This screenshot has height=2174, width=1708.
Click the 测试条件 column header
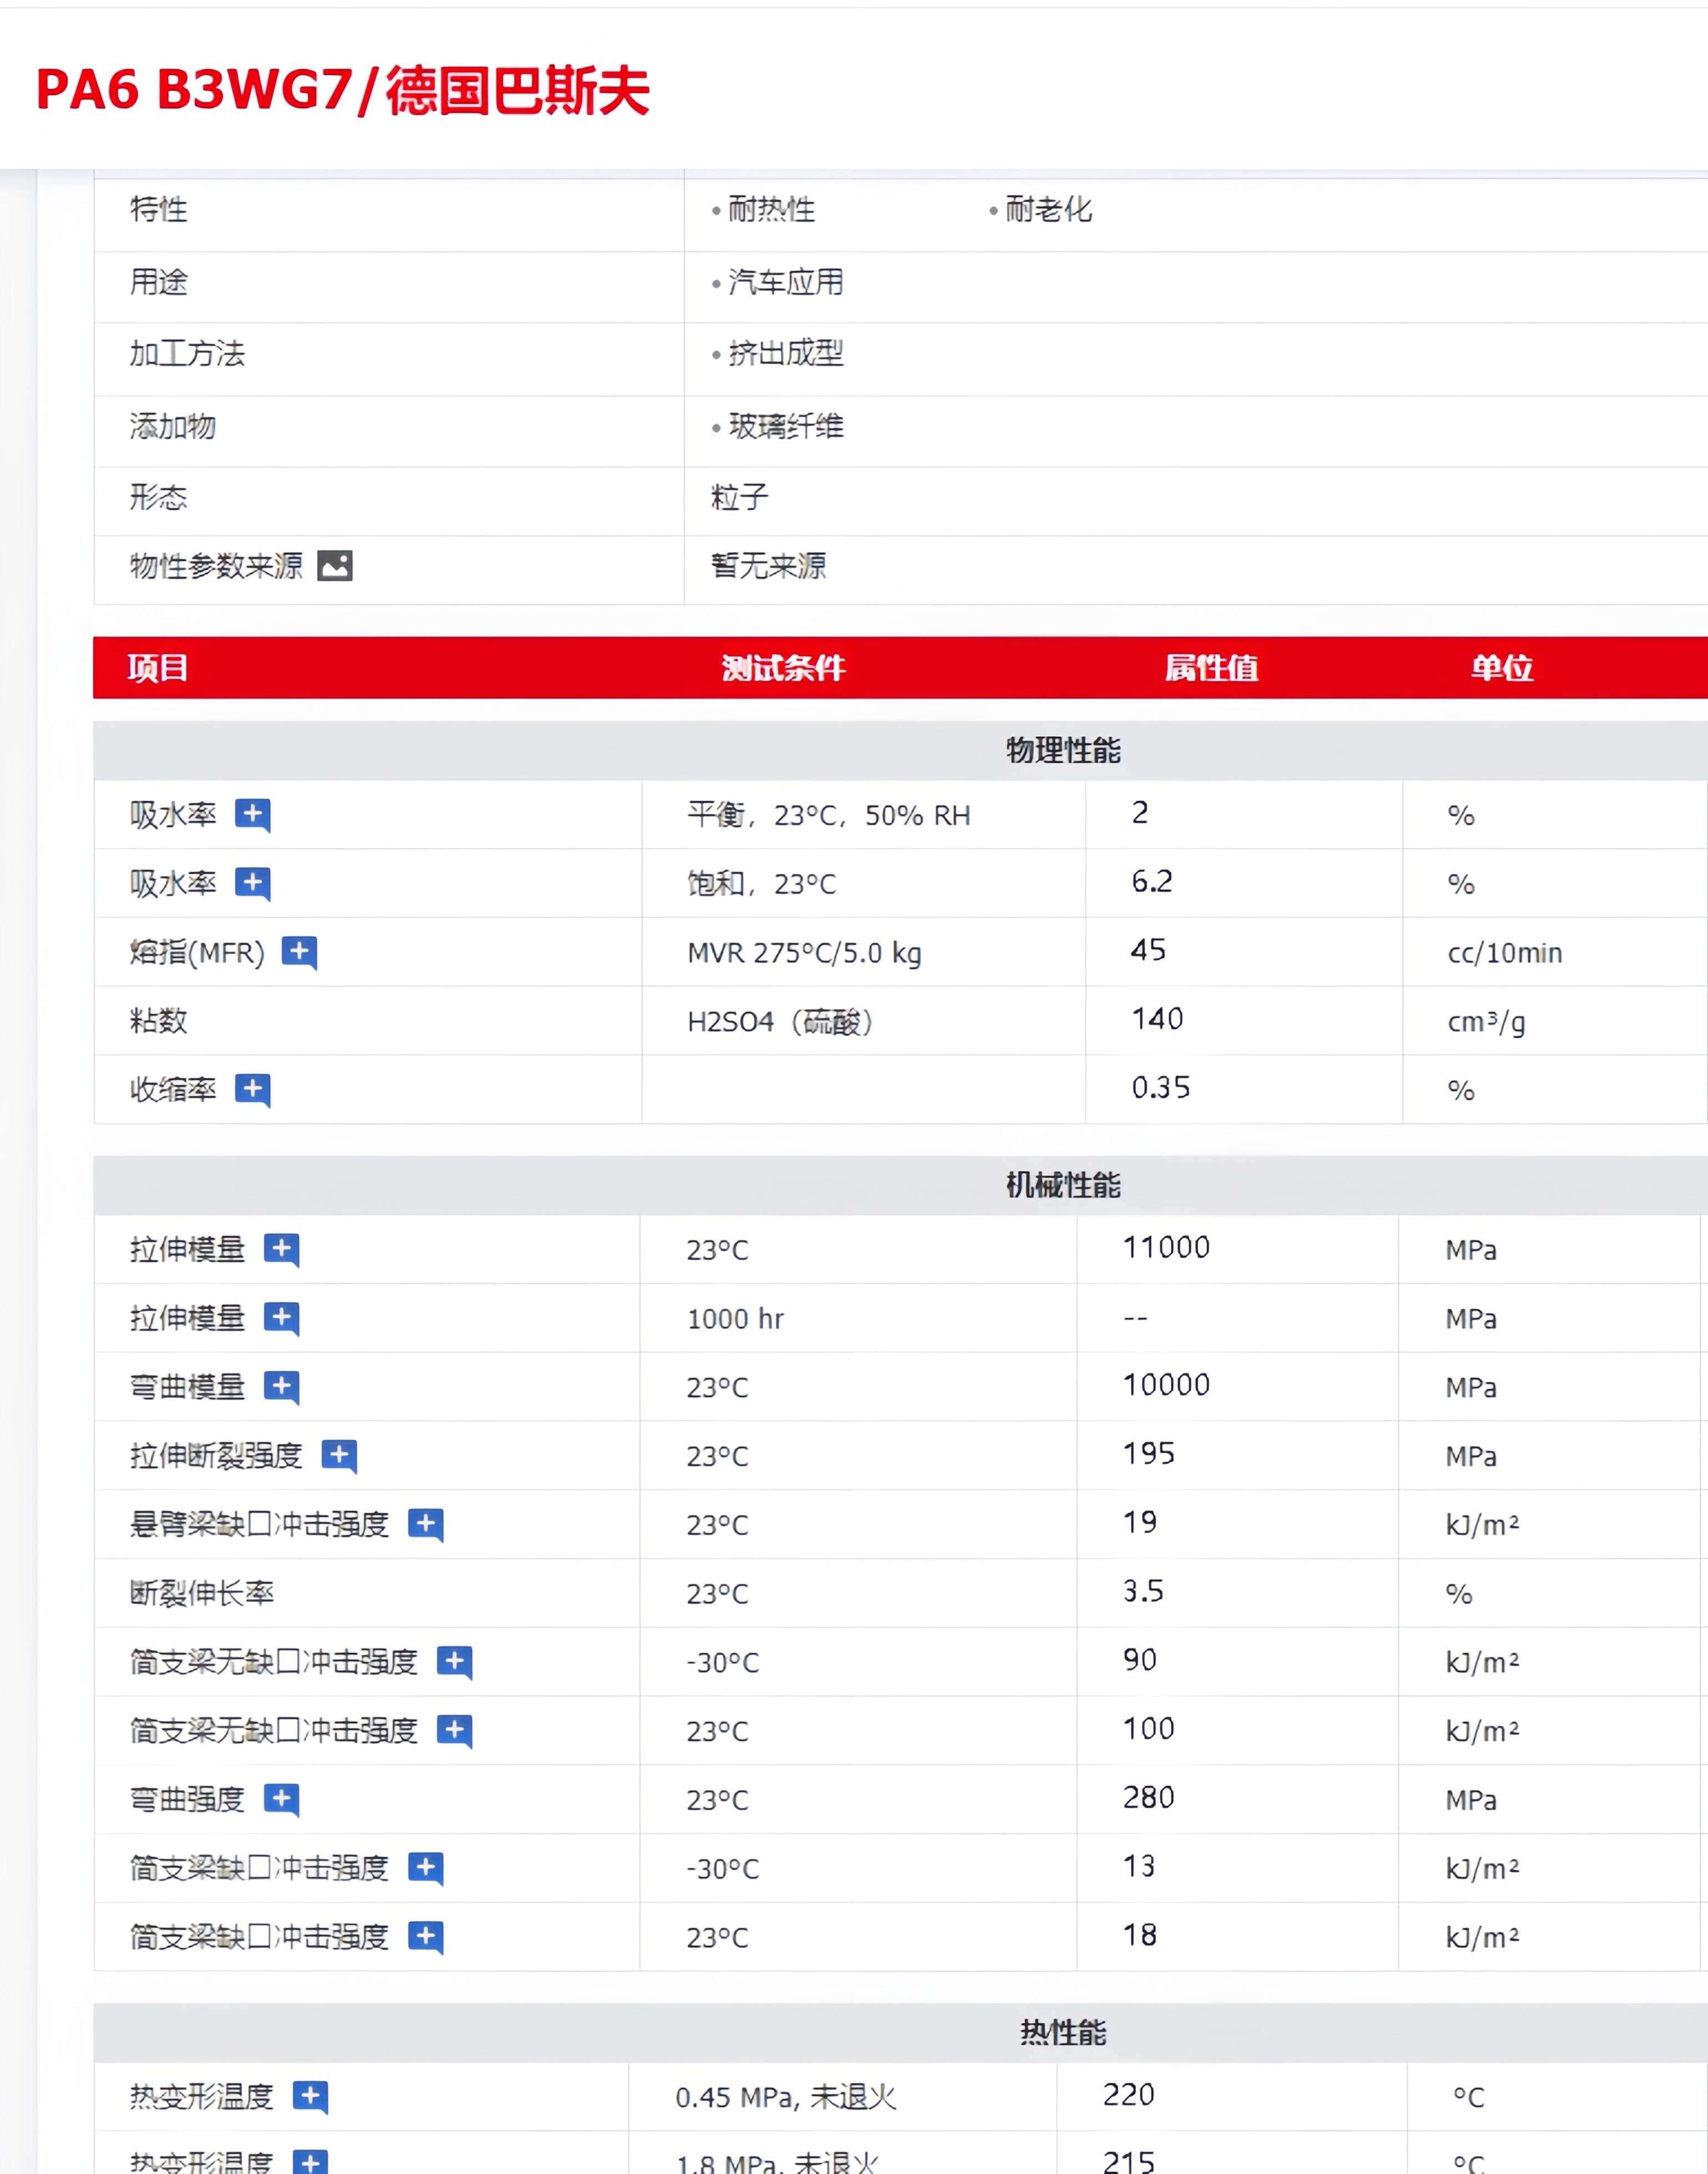tap(784, 668)
